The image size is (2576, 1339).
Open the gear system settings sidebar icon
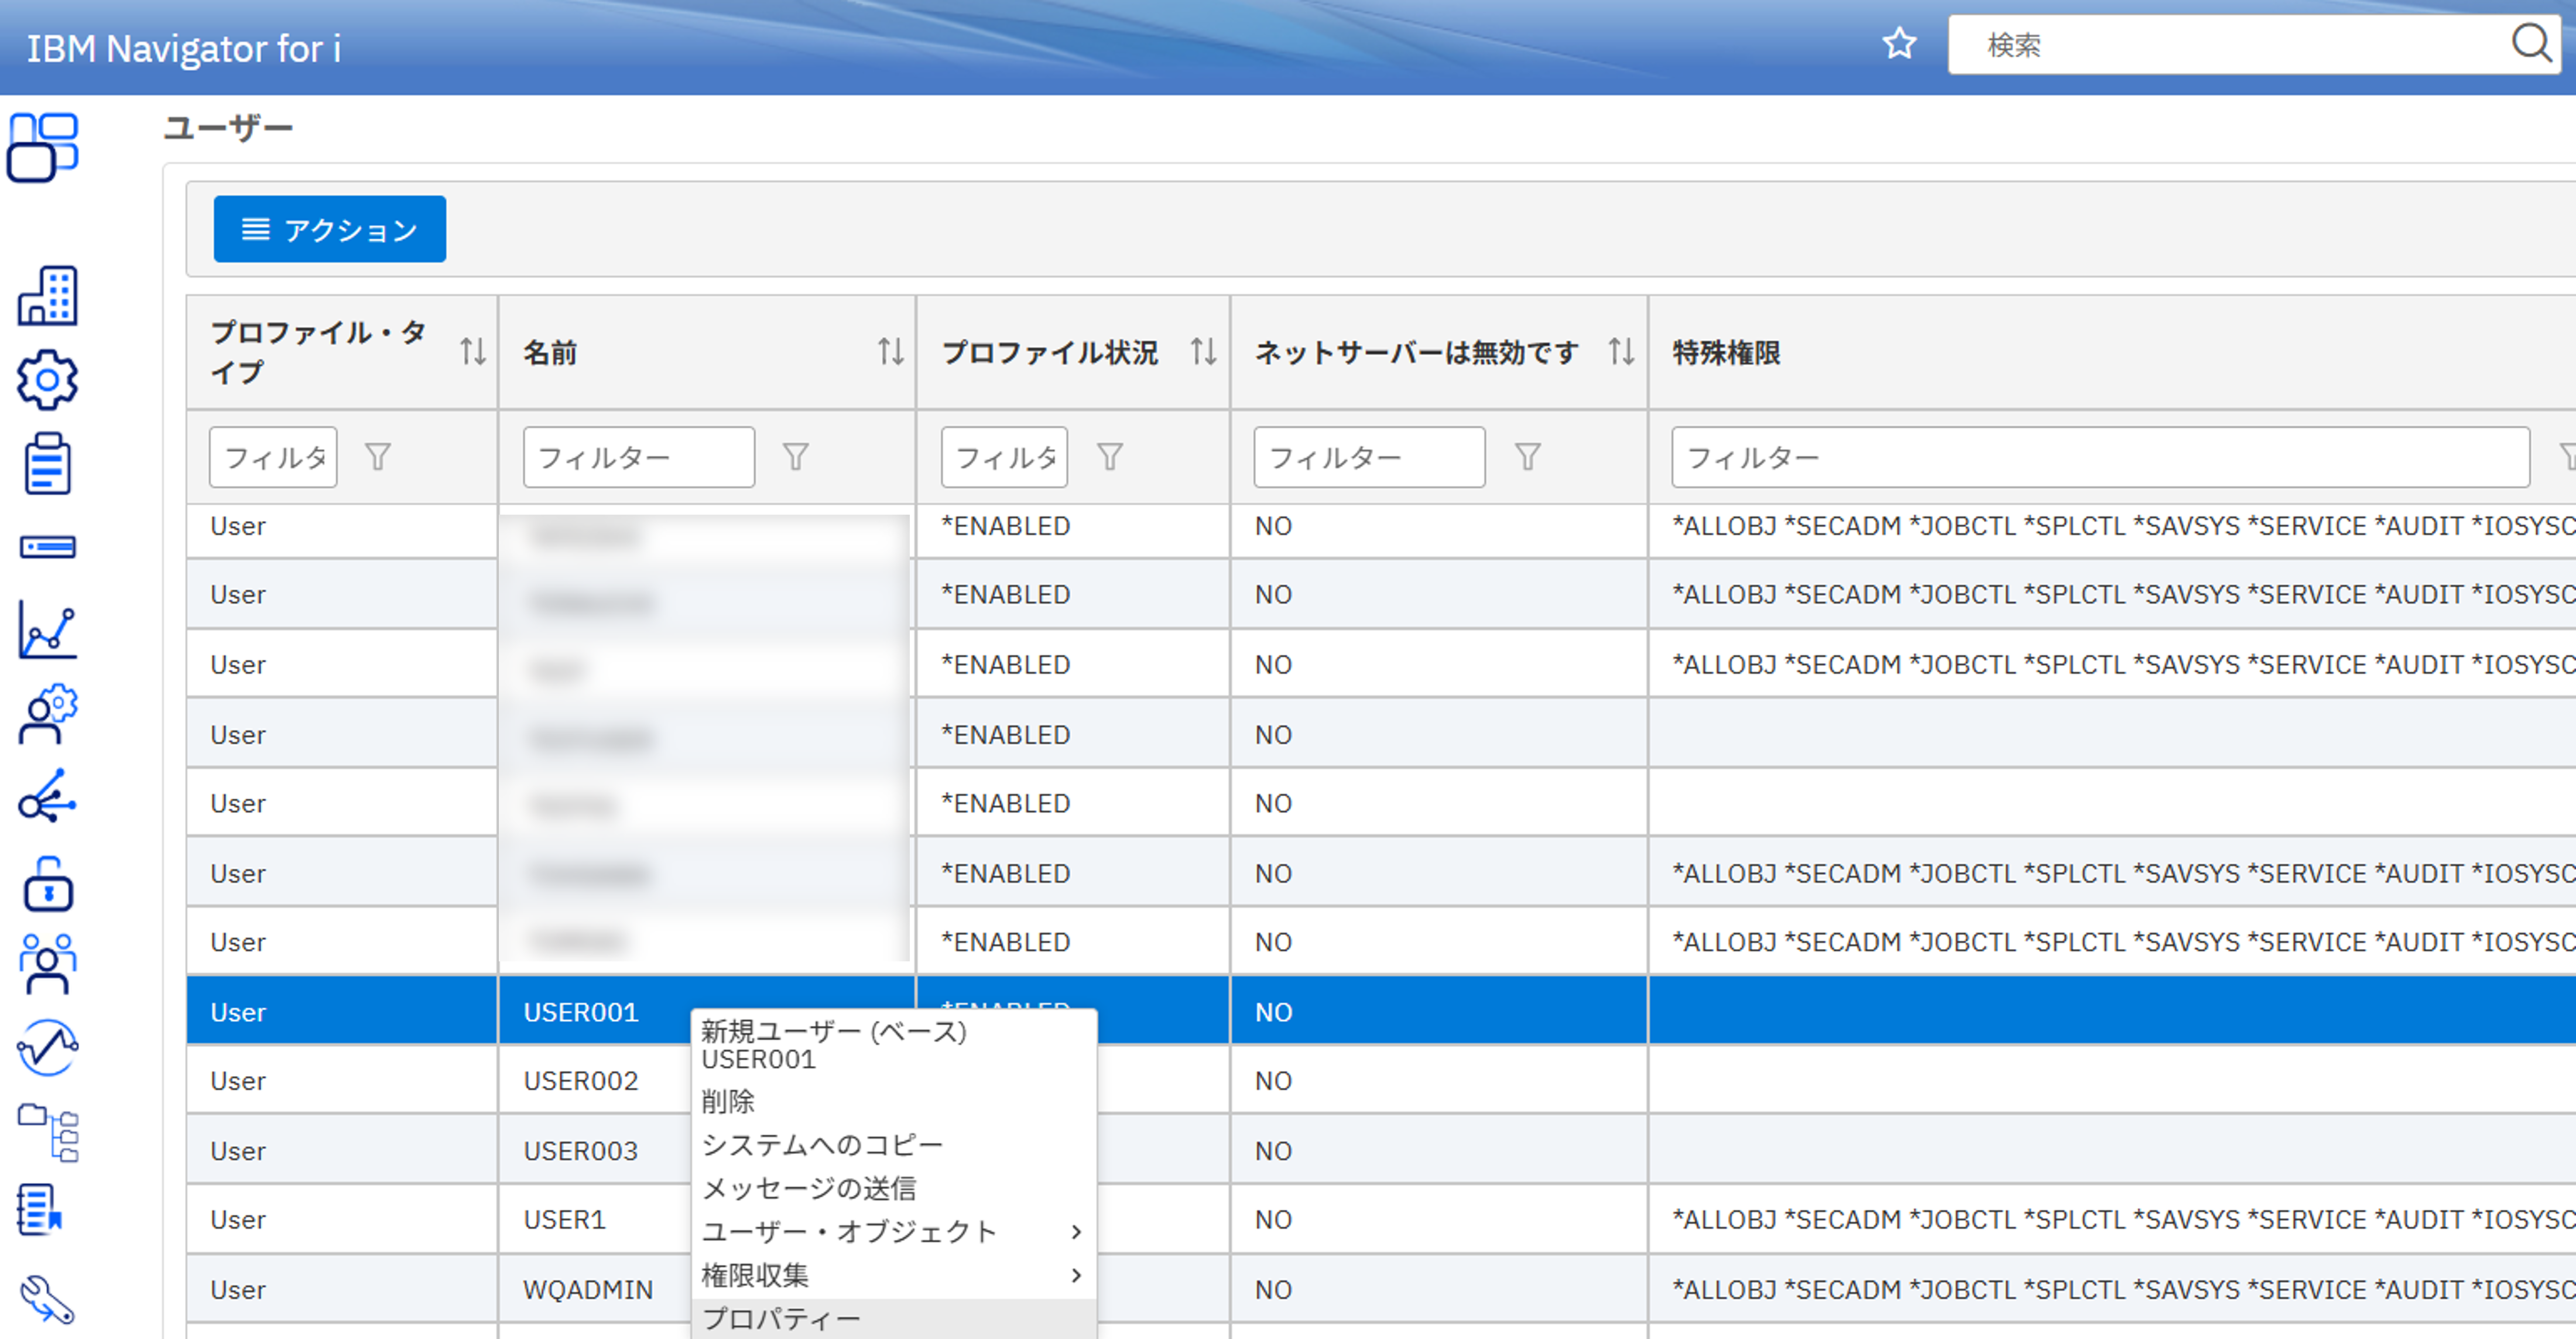47,380
